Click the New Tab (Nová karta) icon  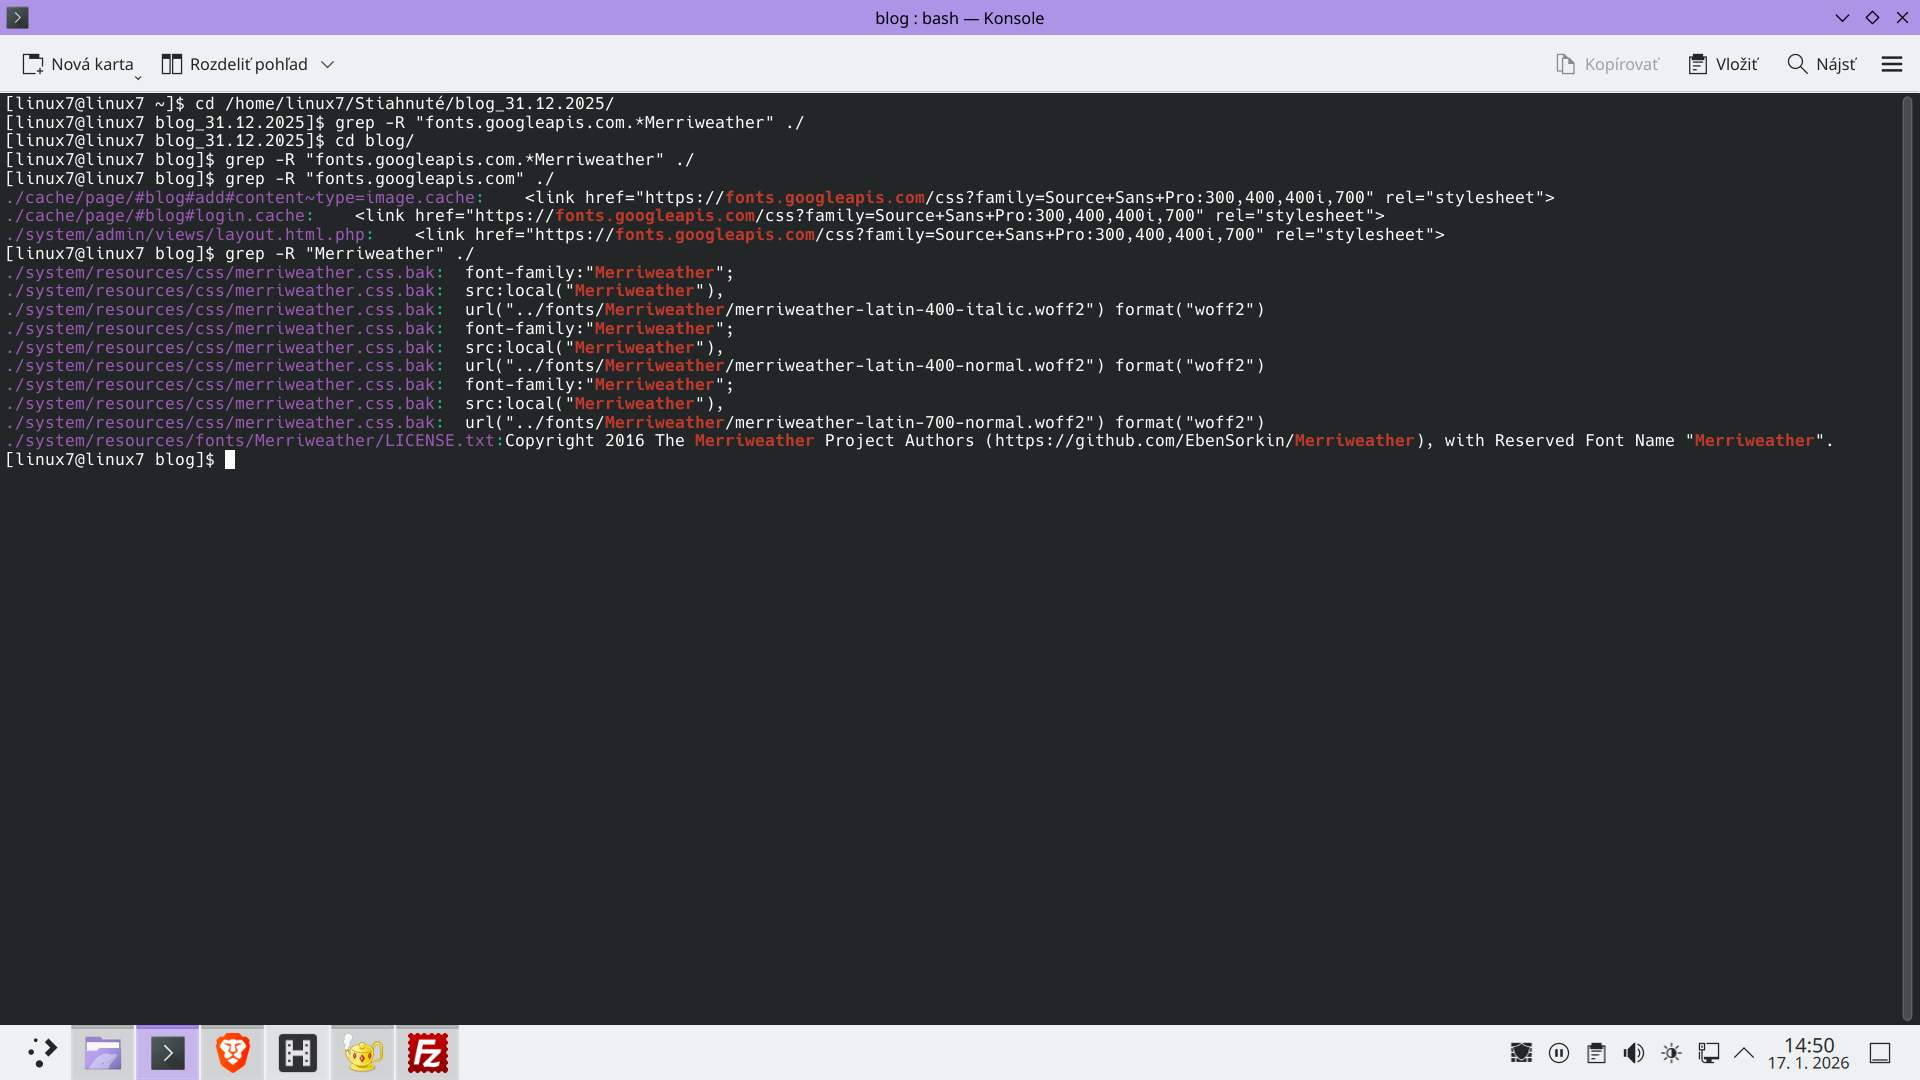[x=33, y=63]
